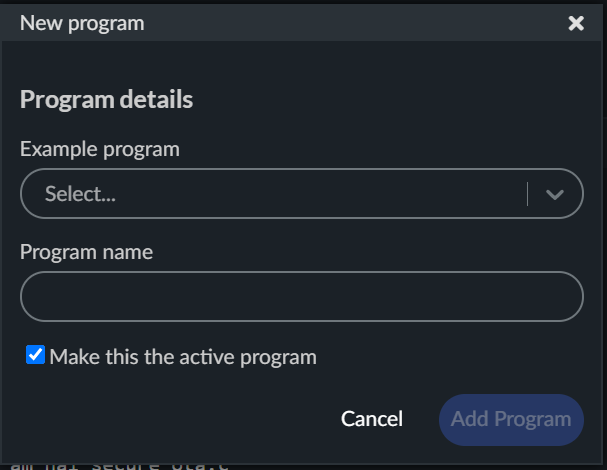Image resolution: width=607 pixels, height=470 pixels.
Task: Toggle the blue checkmark box
Action: (x=35, y=355)
